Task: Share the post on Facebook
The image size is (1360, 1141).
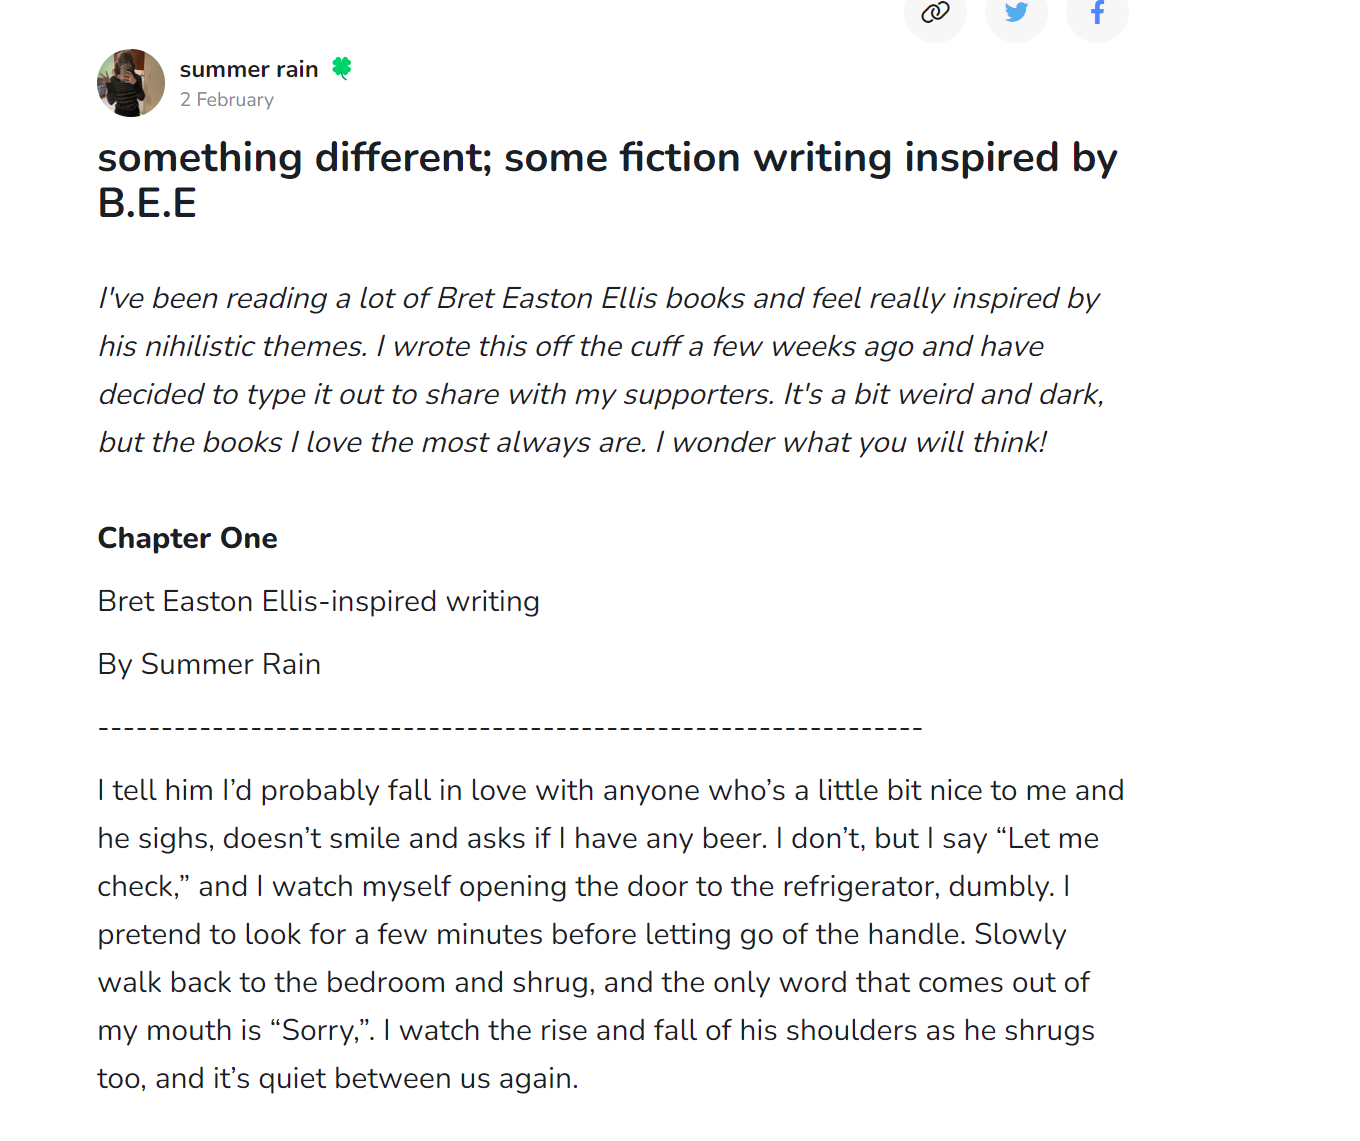Action: tap(1097, 13)
